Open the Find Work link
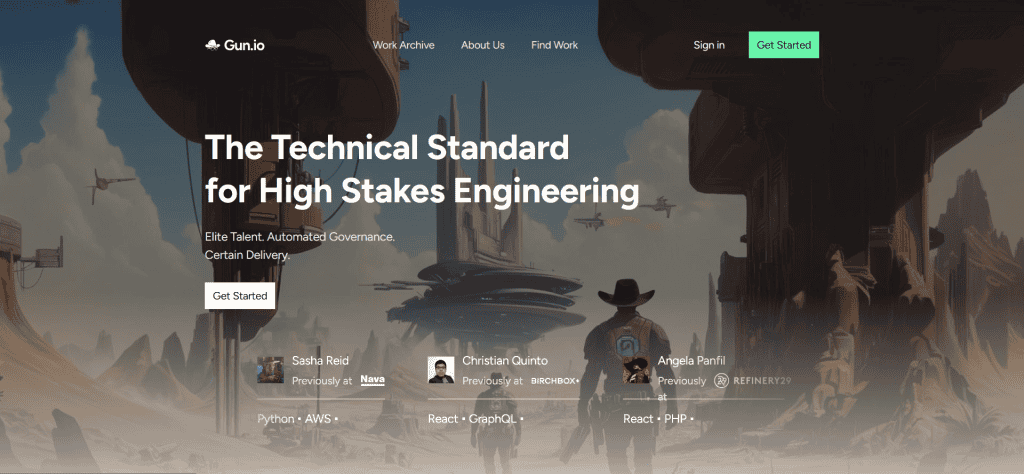 (x=554, y=45)
